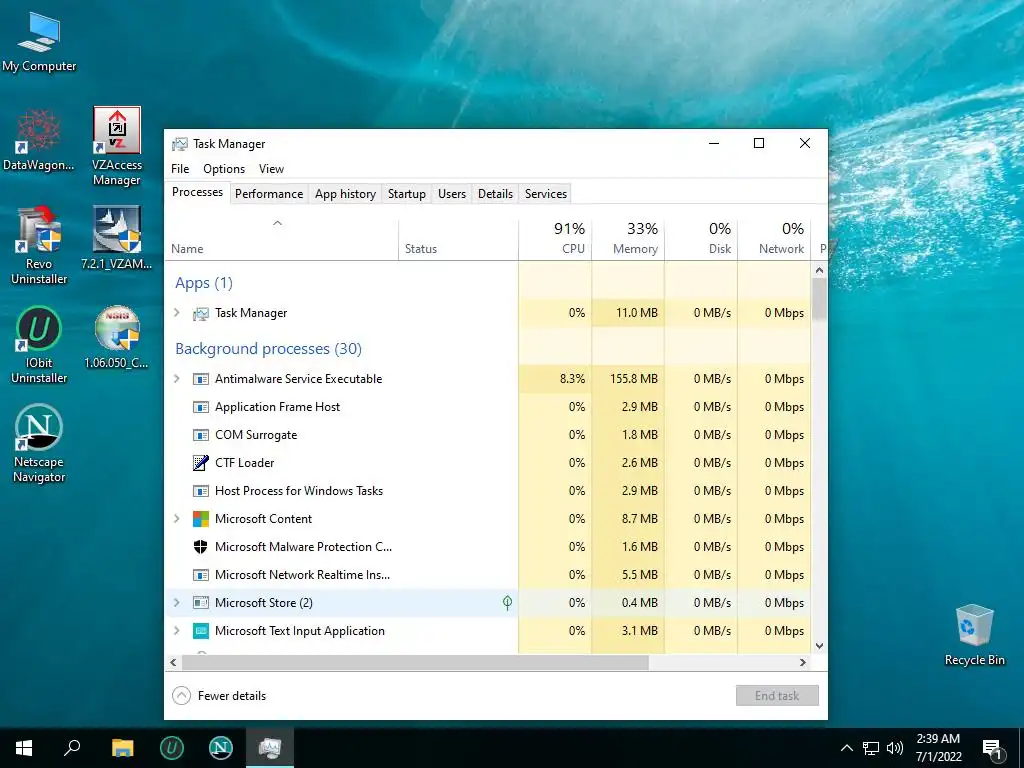Screen dimensions: 1024x768
Task: Click IObit Uninstaller taskbar icon
Action: [x=172, y=748]
